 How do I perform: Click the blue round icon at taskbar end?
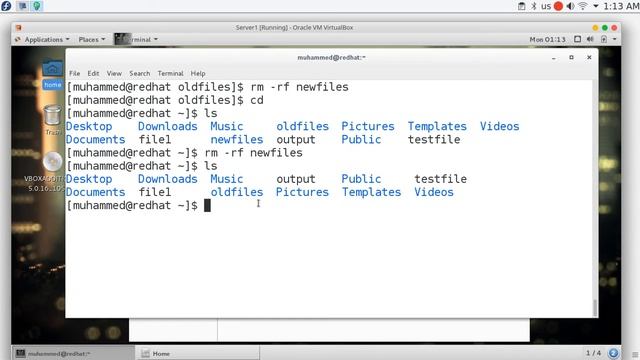(613, 353)
